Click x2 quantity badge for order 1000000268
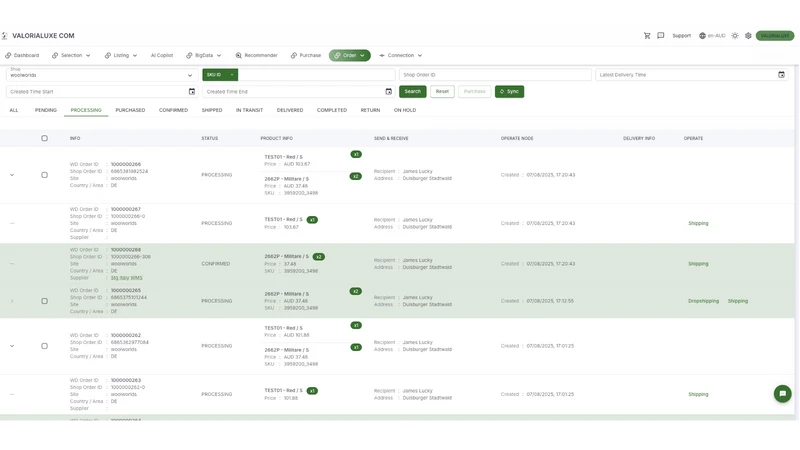 (319, 257)
